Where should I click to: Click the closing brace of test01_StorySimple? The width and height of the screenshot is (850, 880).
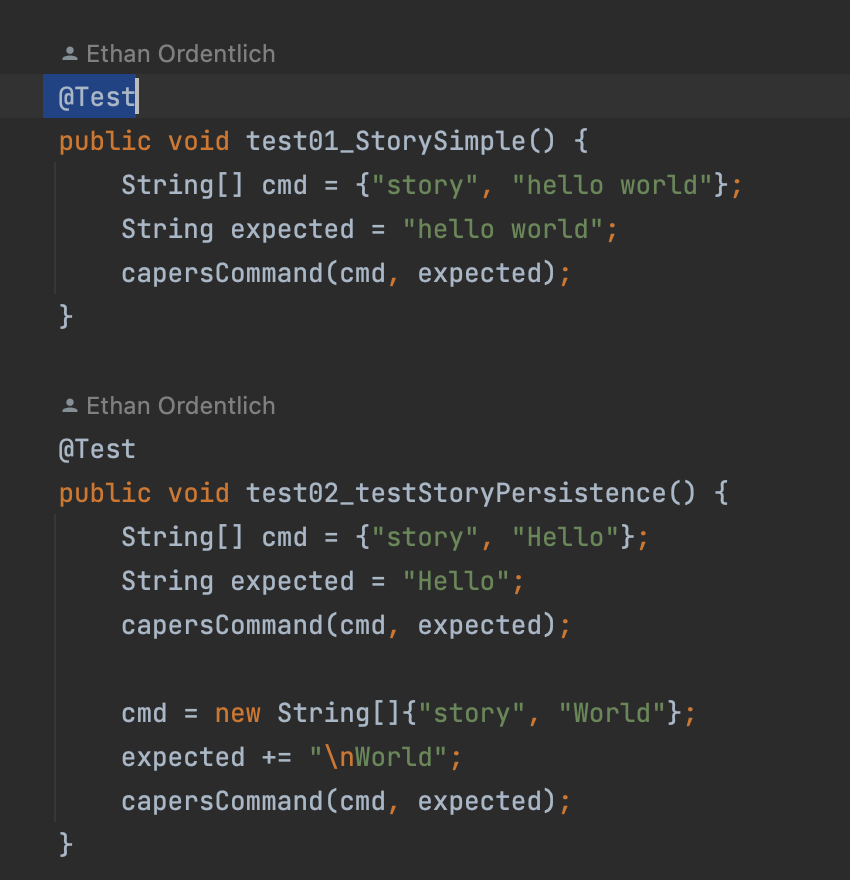pyautogui.click(x=66, y=317)
